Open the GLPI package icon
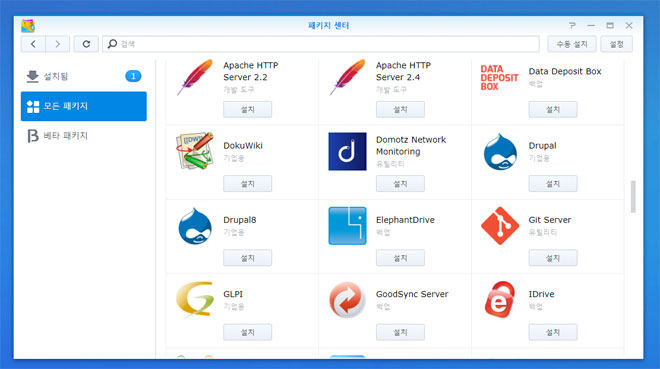This screenshot has width=660, height=369. click(194, 299)
